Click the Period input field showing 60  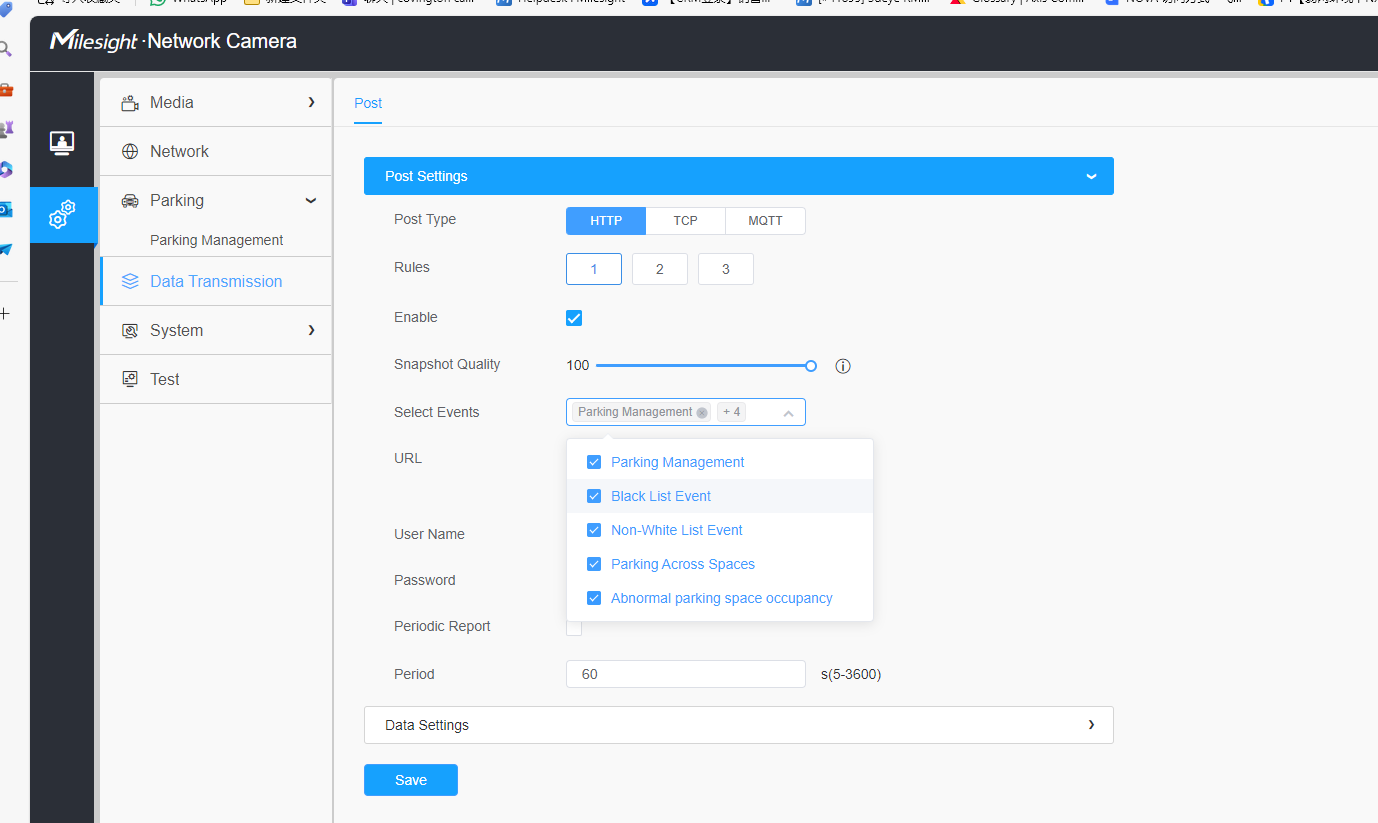click(686, 674)
